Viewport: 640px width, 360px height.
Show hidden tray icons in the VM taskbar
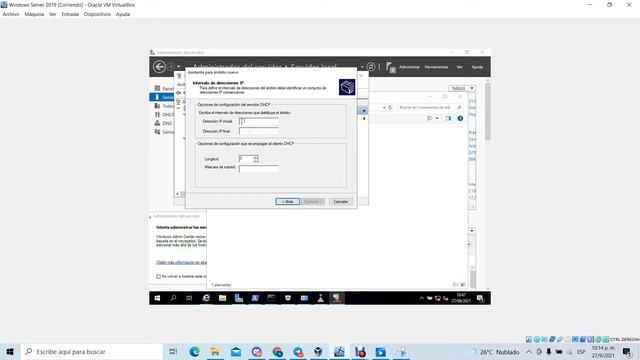click(x=421, y=298)
